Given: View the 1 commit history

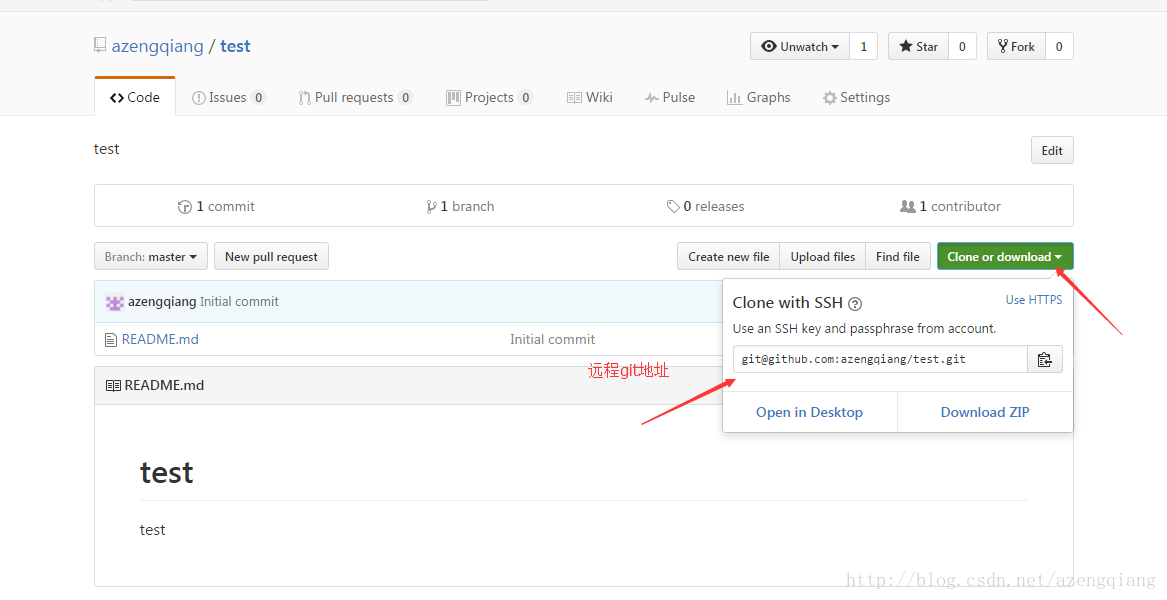Looking at the screenshot, I should click(x=217, y=206).
